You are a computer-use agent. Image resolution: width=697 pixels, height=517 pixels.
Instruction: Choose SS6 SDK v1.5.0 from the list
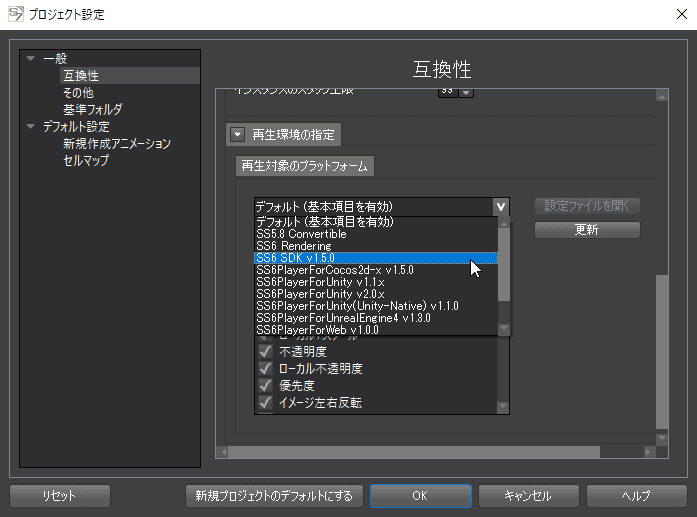point(376,258)
